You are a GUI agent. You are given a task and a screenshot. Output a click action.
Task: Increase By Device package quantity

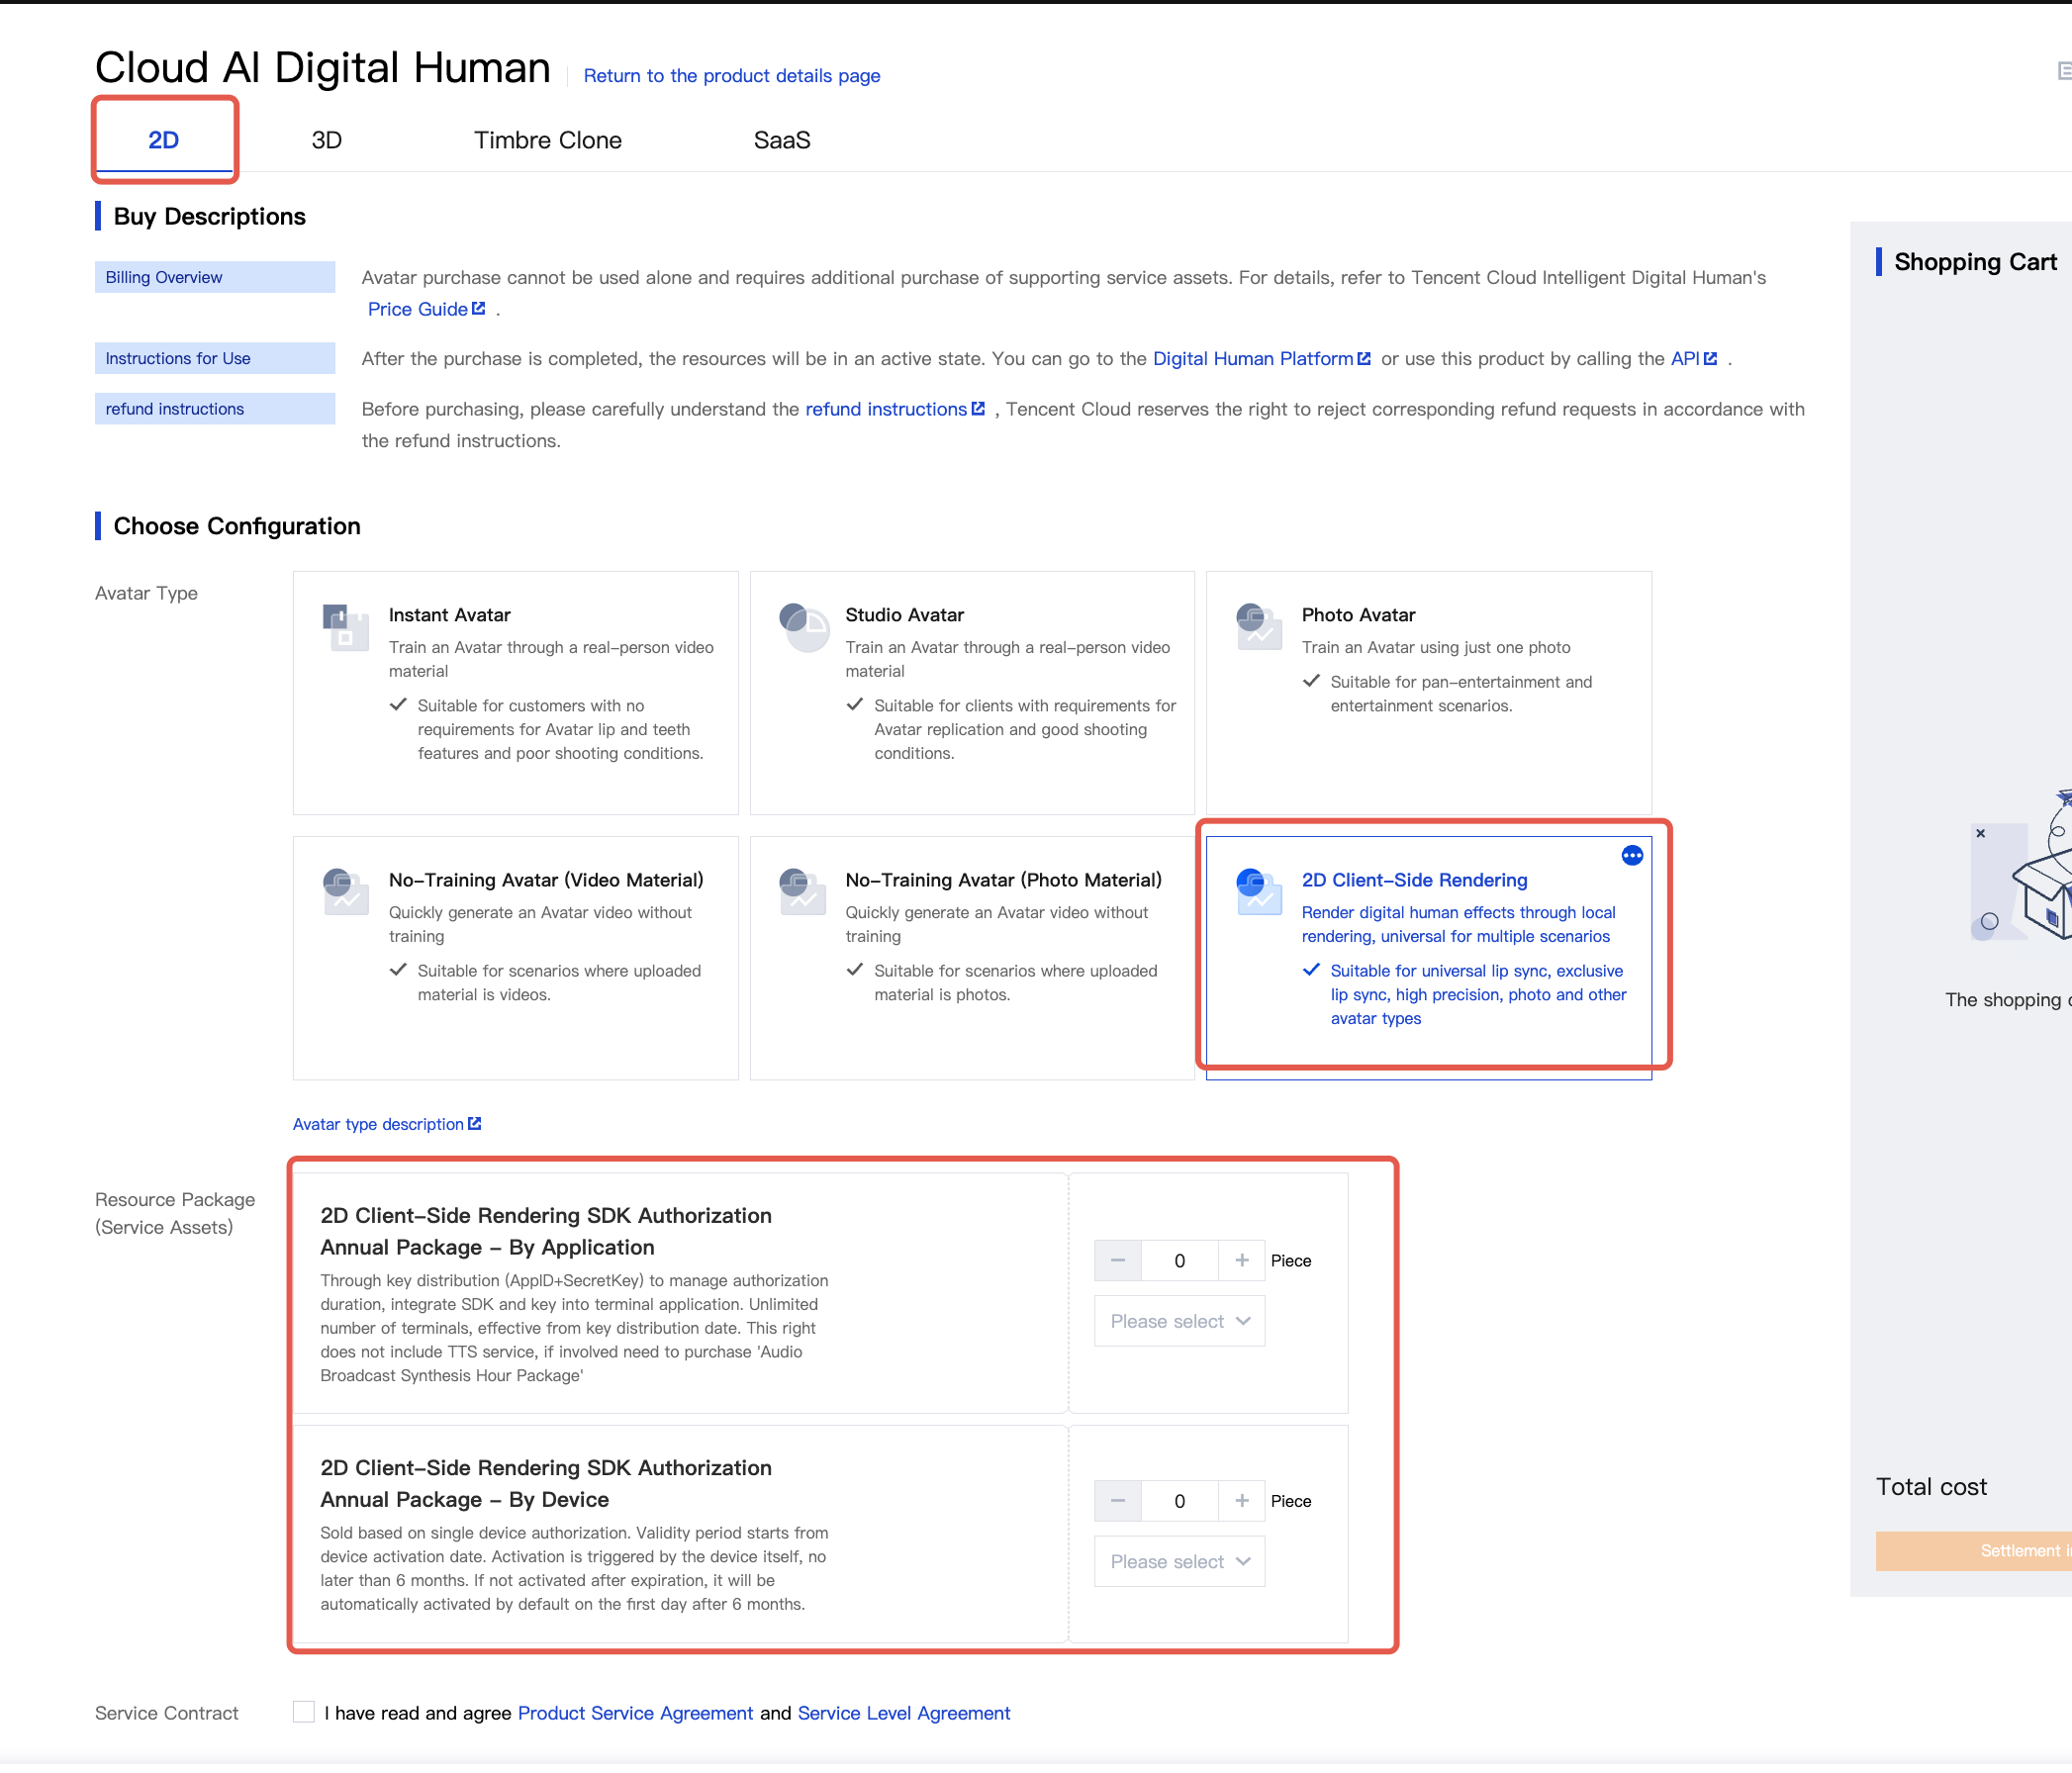point(1241,1500)
